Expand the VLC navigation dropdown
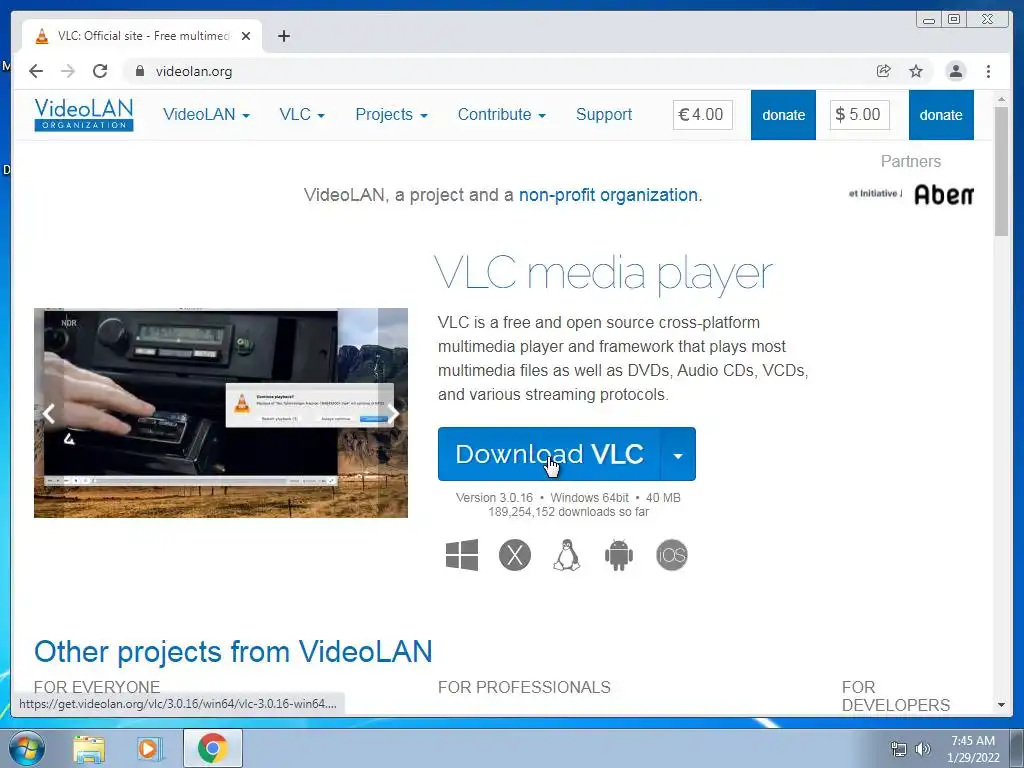This screenshot has width=1024, height=768. coord(302,115)
